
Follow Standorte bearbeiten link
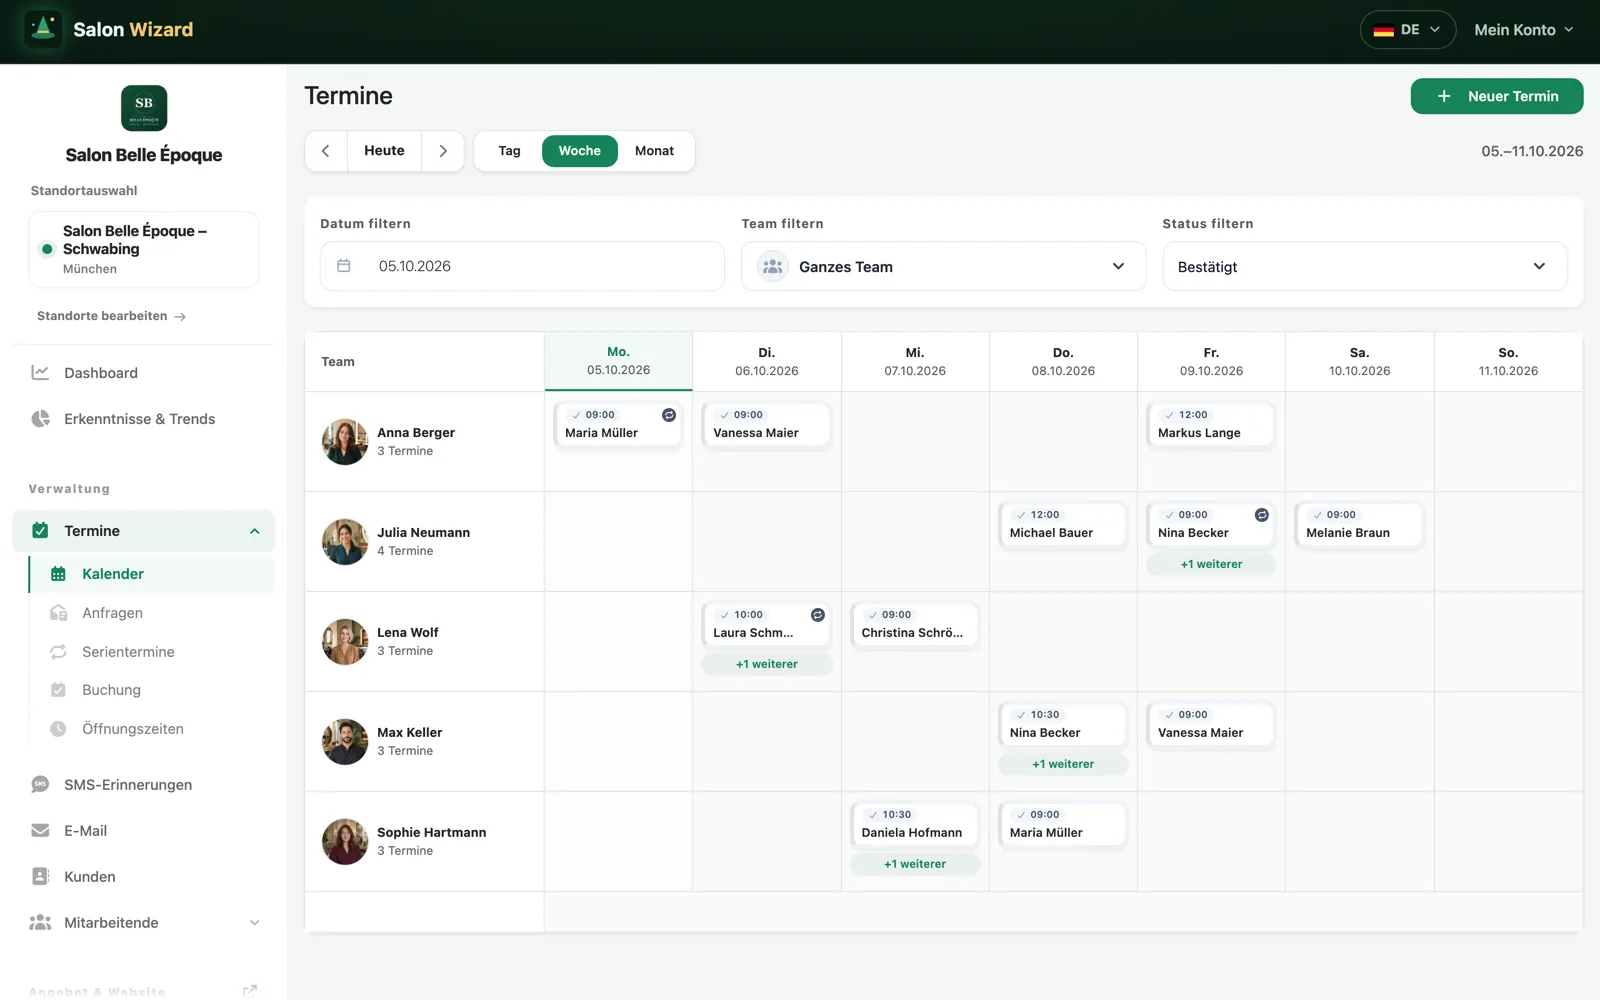(111, 316)
